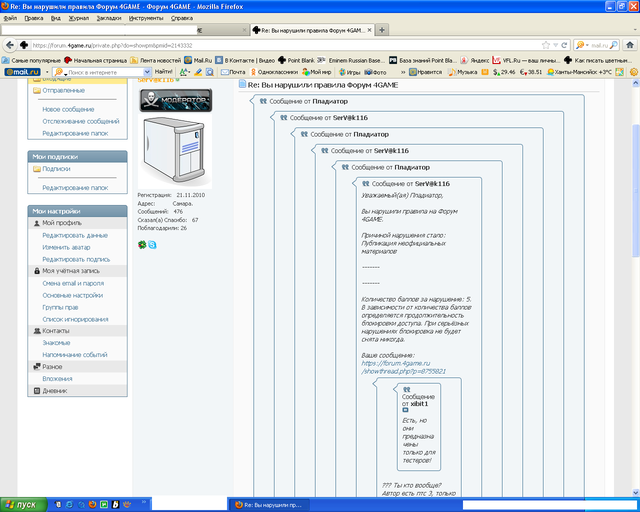640x512 pixels.
Task: Click the Почта icon in Mail.ru toolbar
Action: tap(230, 72)
